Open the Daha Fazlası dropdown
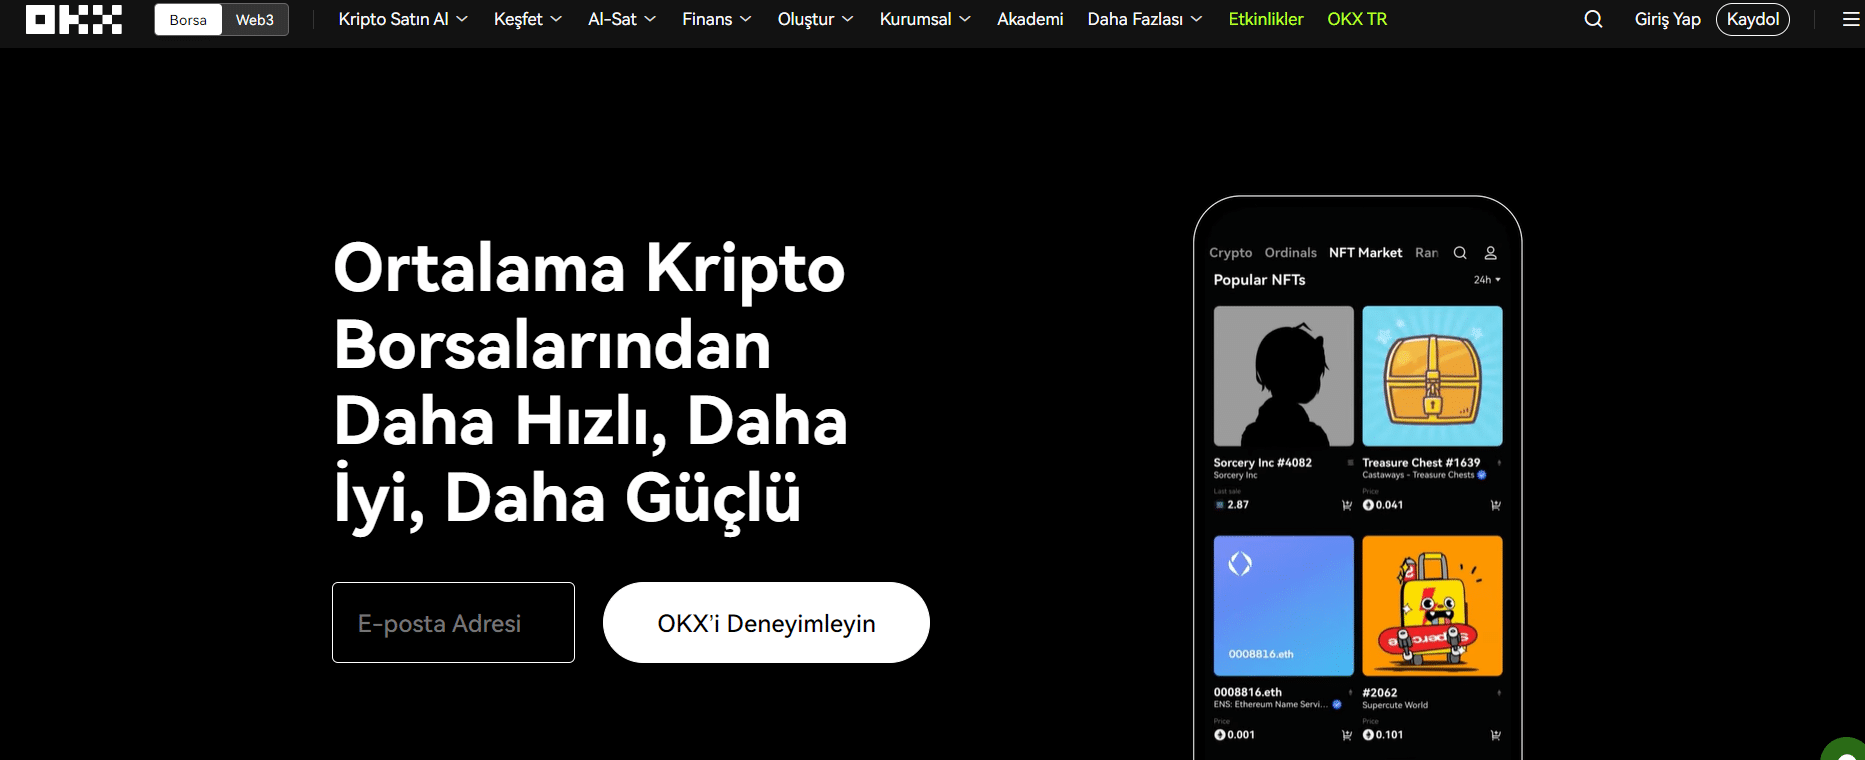The height and width of the screenshot is (760, 1865). click(x=1145, y=19)
